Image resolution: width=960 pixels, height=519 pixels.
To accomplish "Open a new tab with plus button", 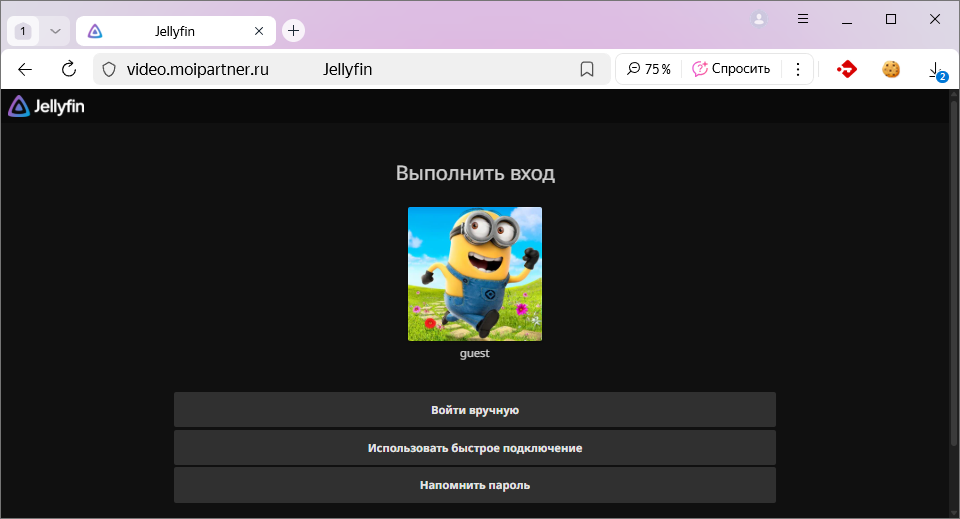I will tap(293, 31).
